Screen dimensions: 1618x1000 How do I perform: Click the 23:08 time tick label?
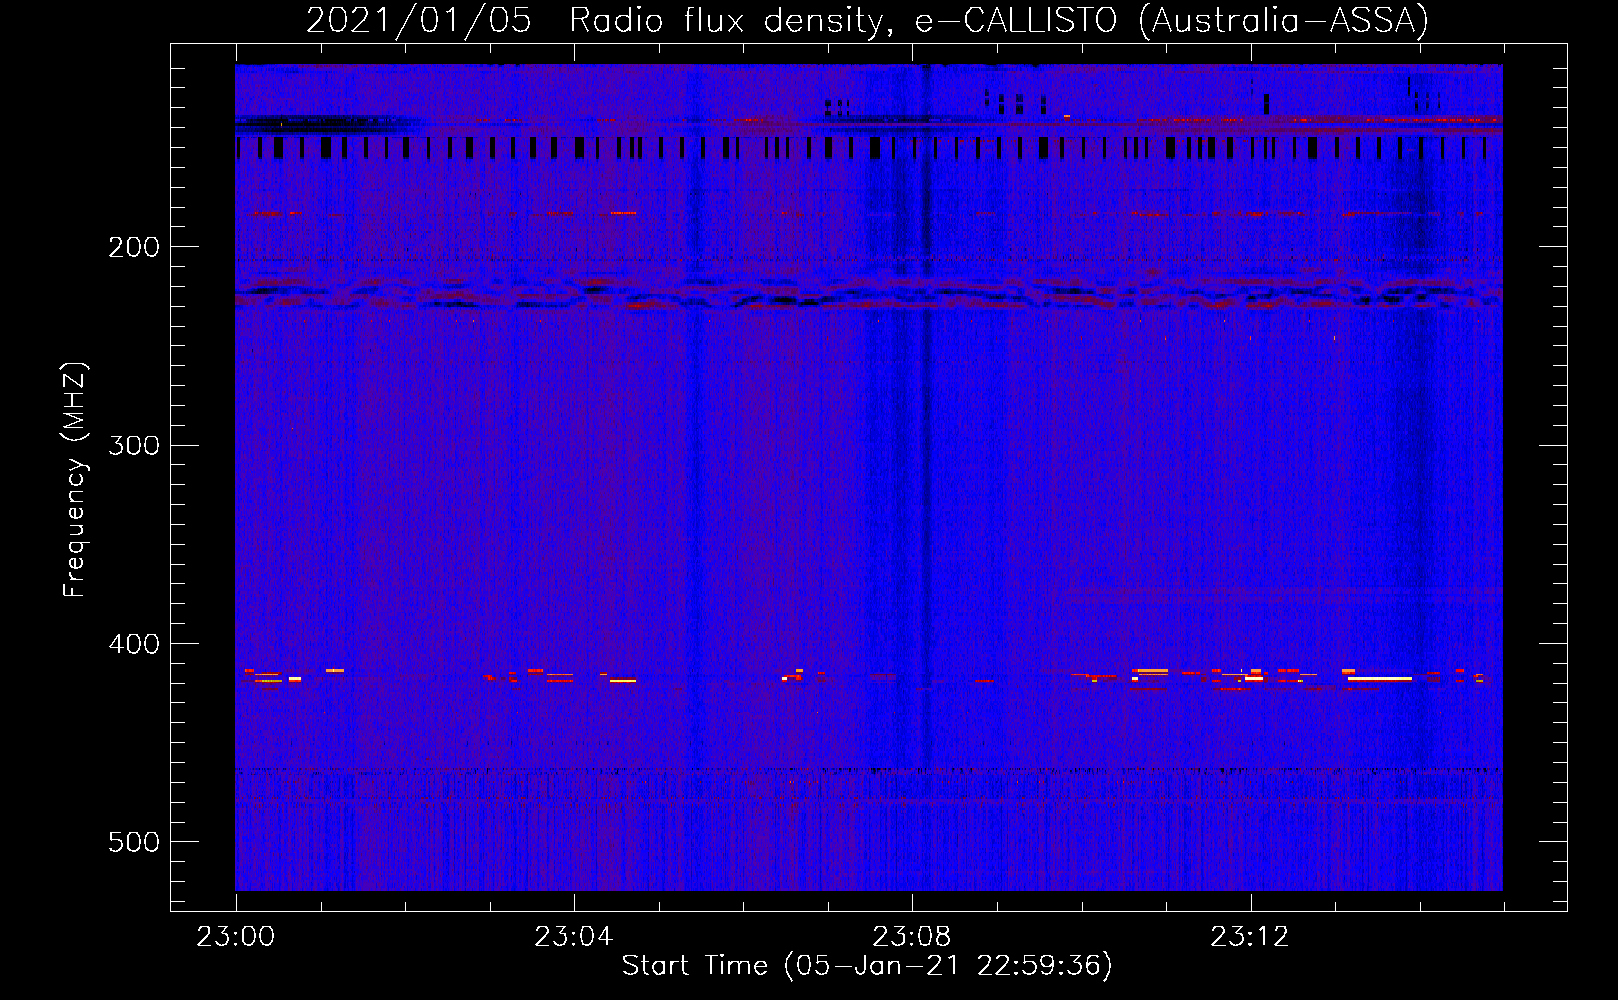(x=911, y=937)
